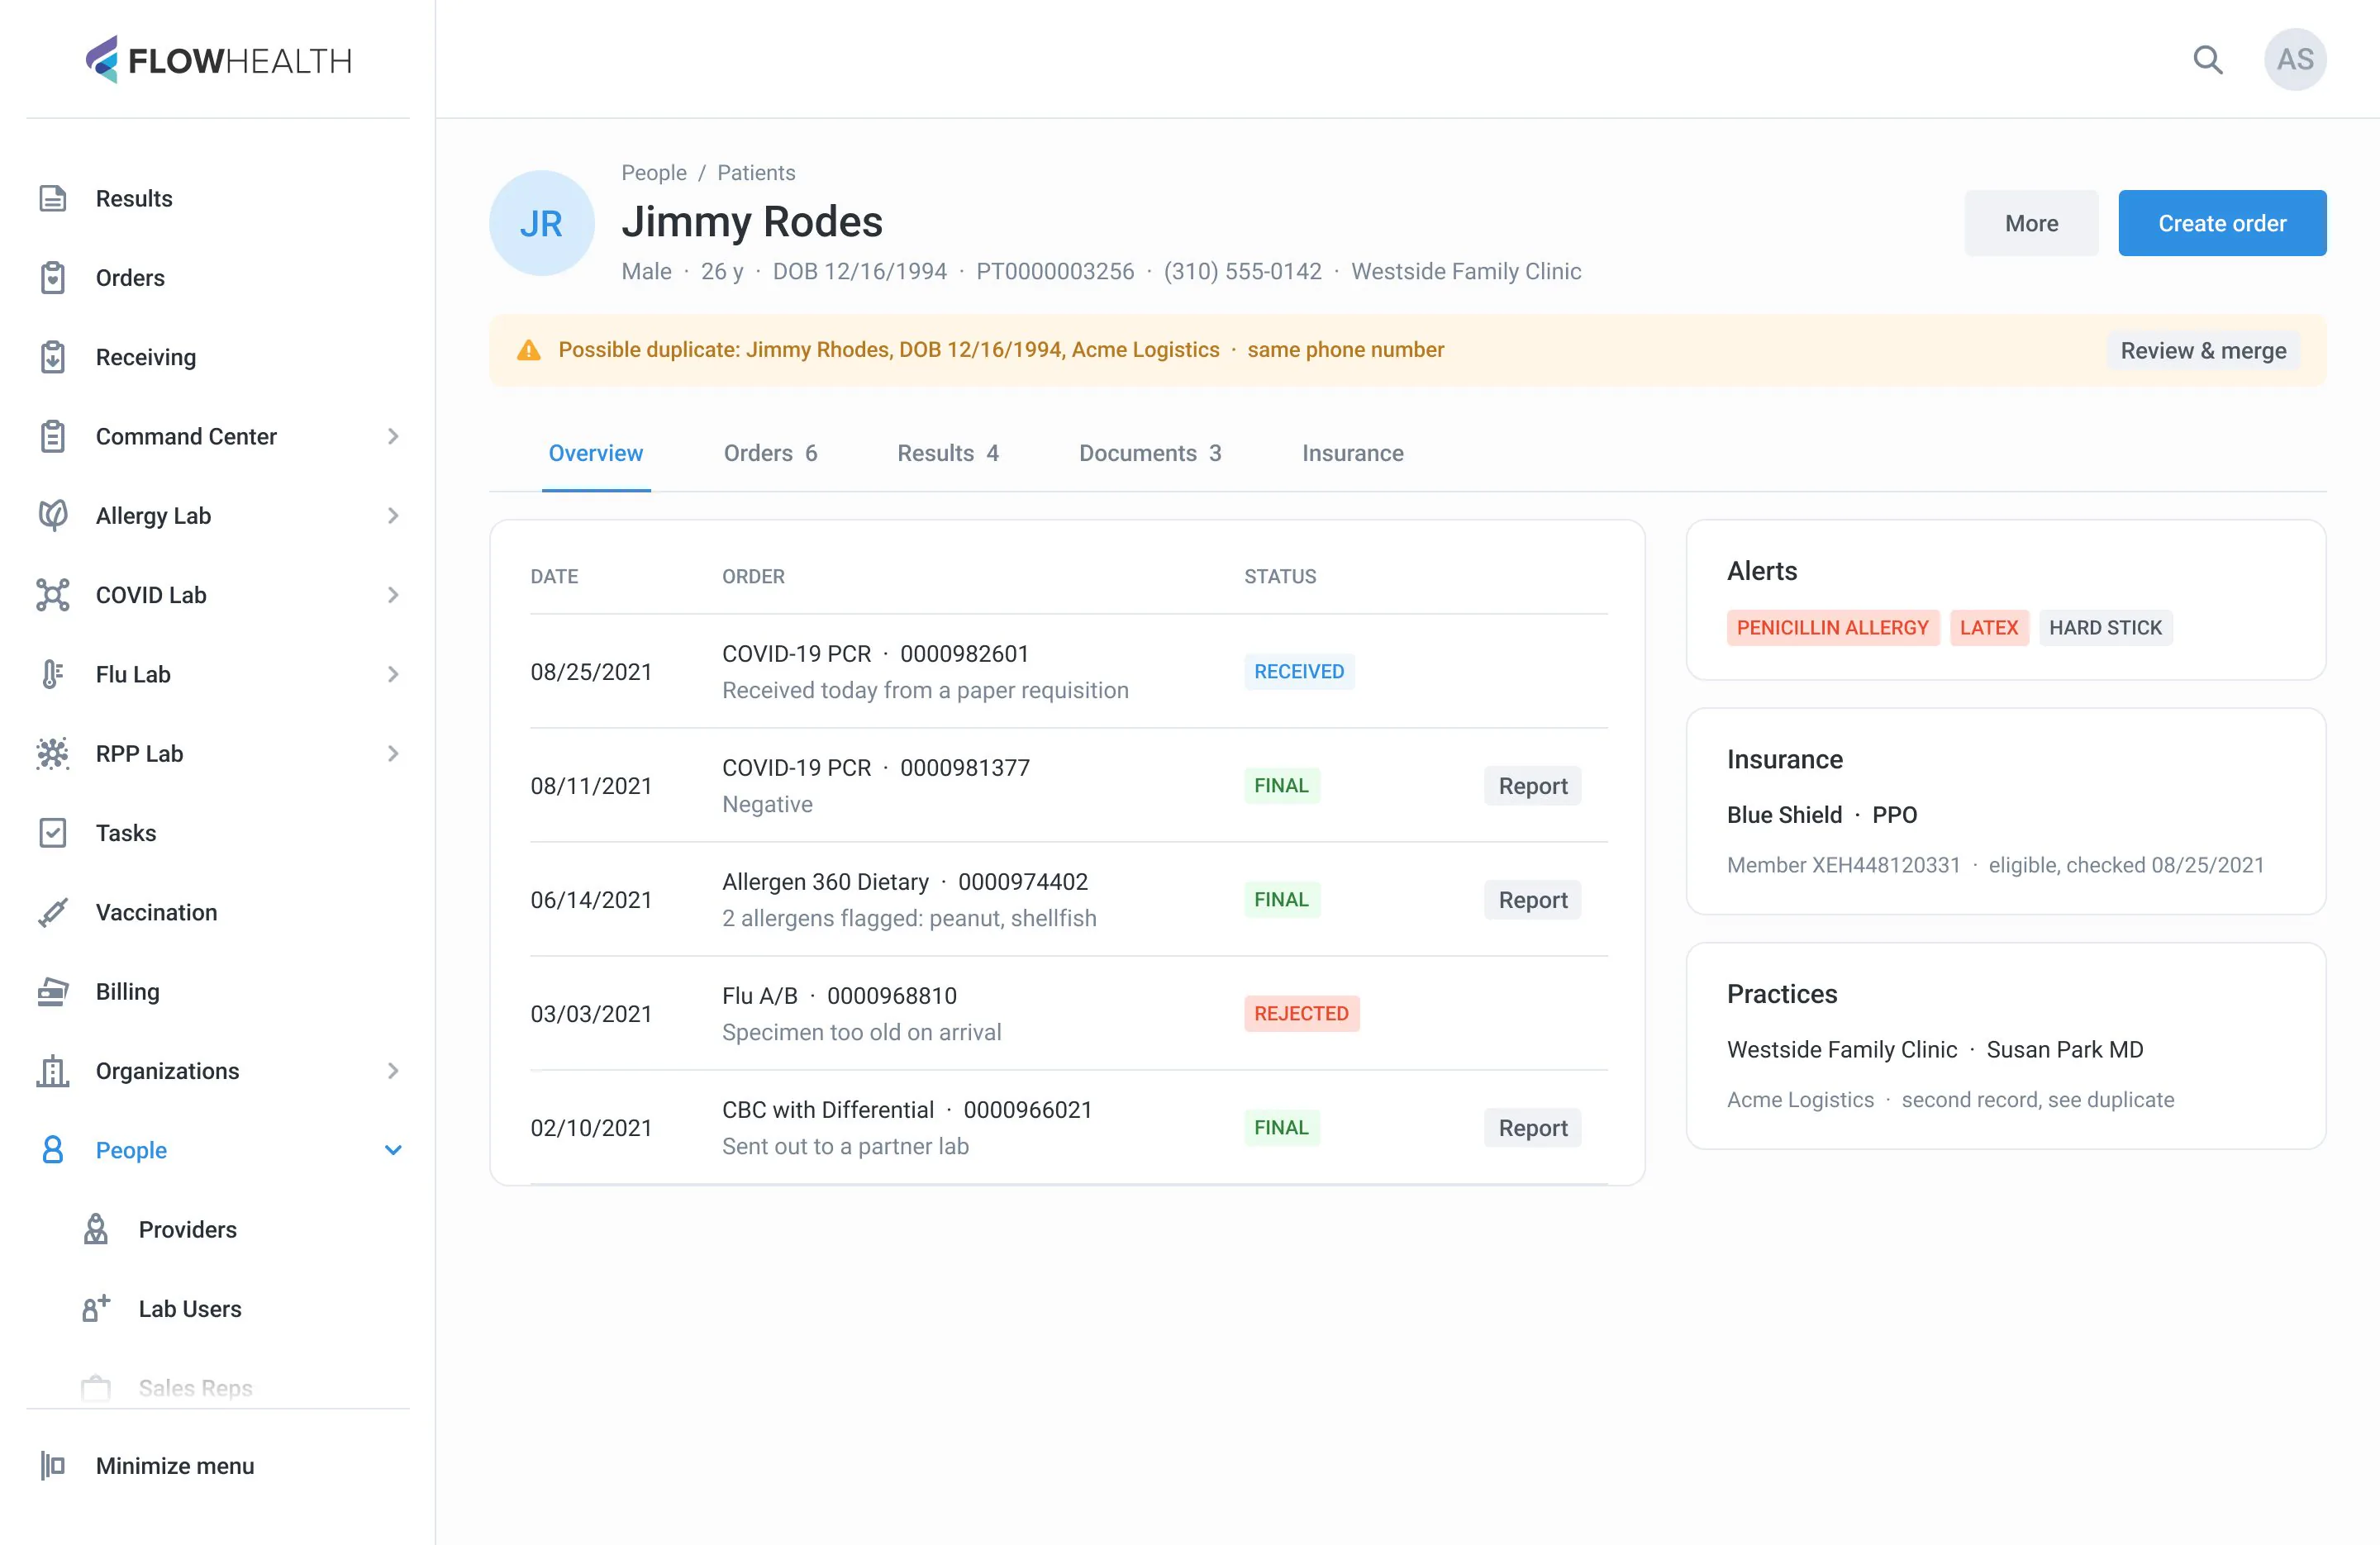The image size is (2380, 1545).
Task: Click the Flu Lab thermometer icon
Action: point(53,674)
